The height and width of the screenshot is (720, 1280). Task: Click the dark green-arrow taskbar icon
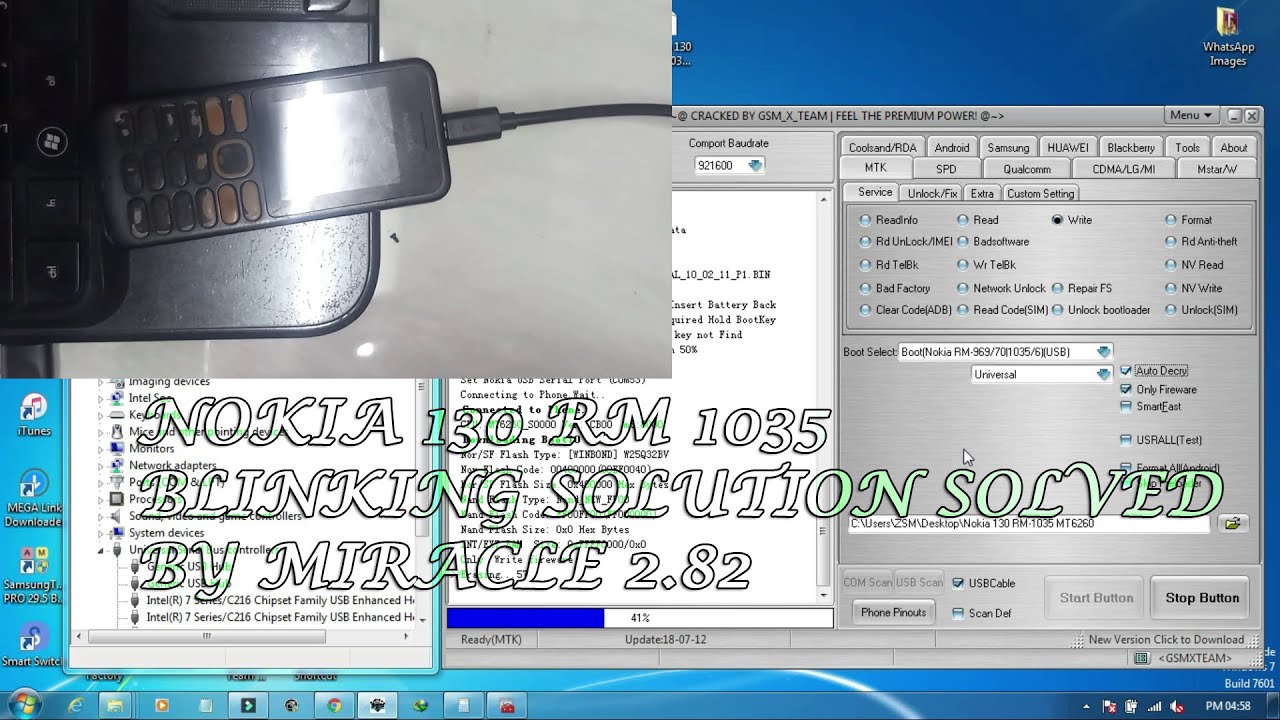tap(247, 706)
